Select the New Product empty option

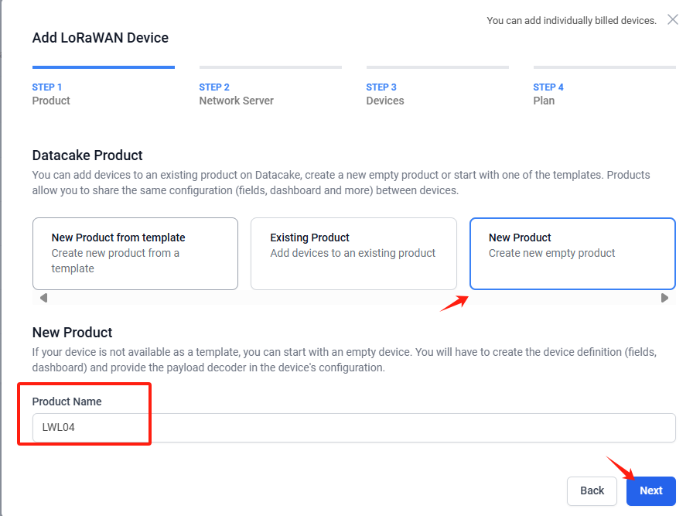(x=572, y=254)
